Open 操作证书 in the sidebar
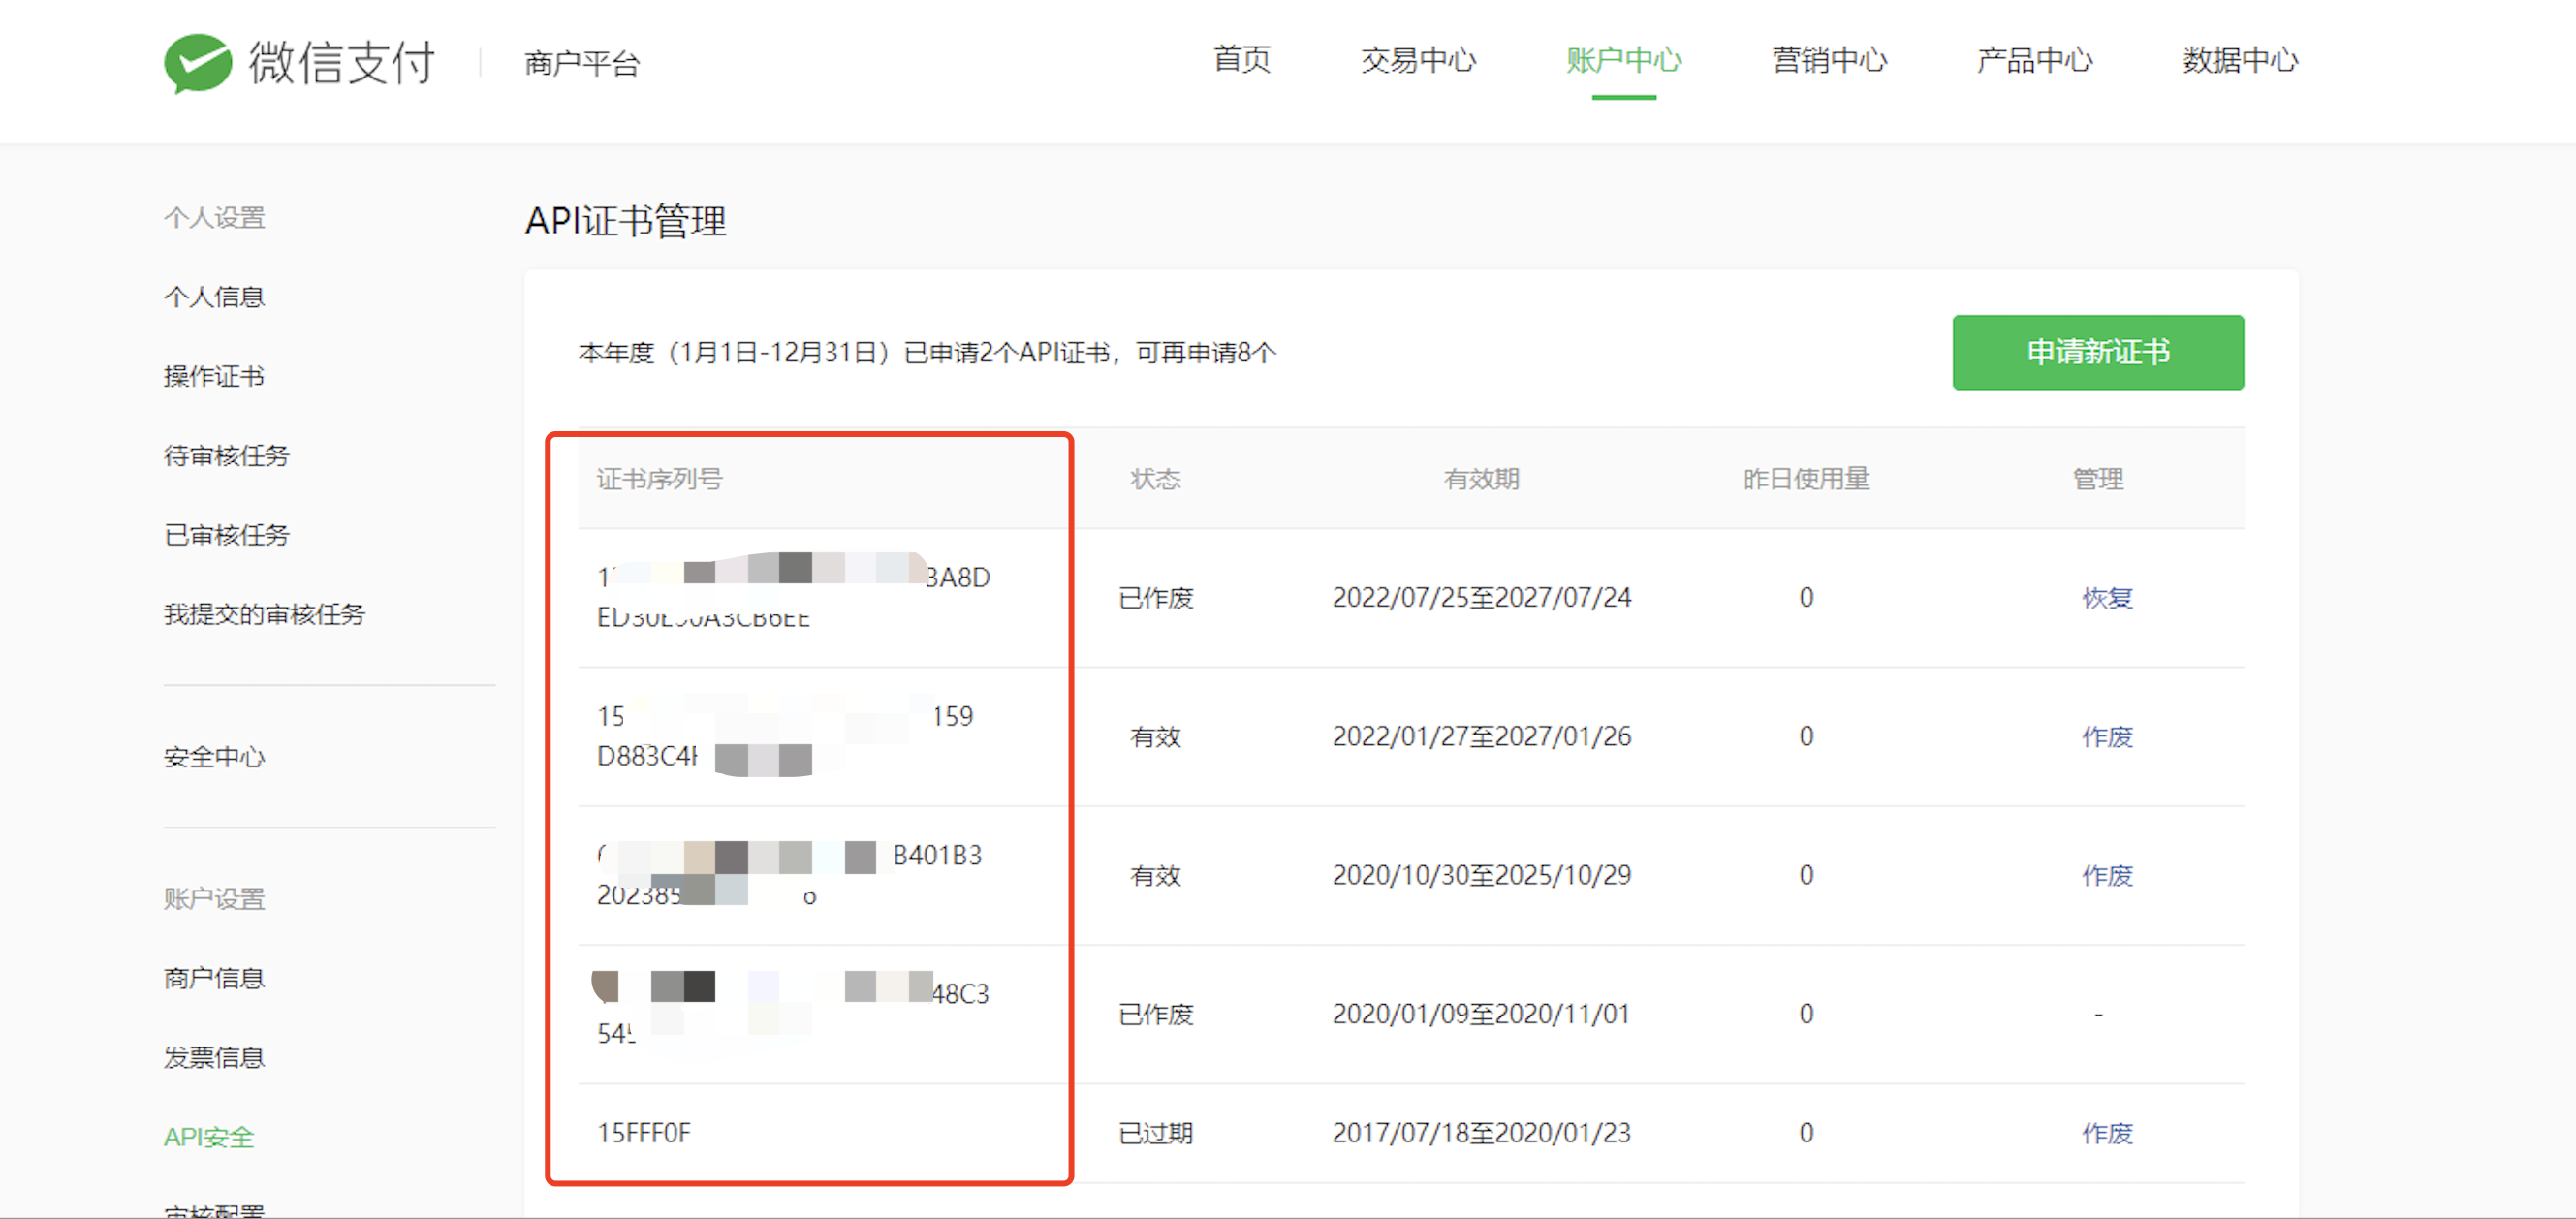The height and width of the screenshot is (1219, 2576). (214, 376)
